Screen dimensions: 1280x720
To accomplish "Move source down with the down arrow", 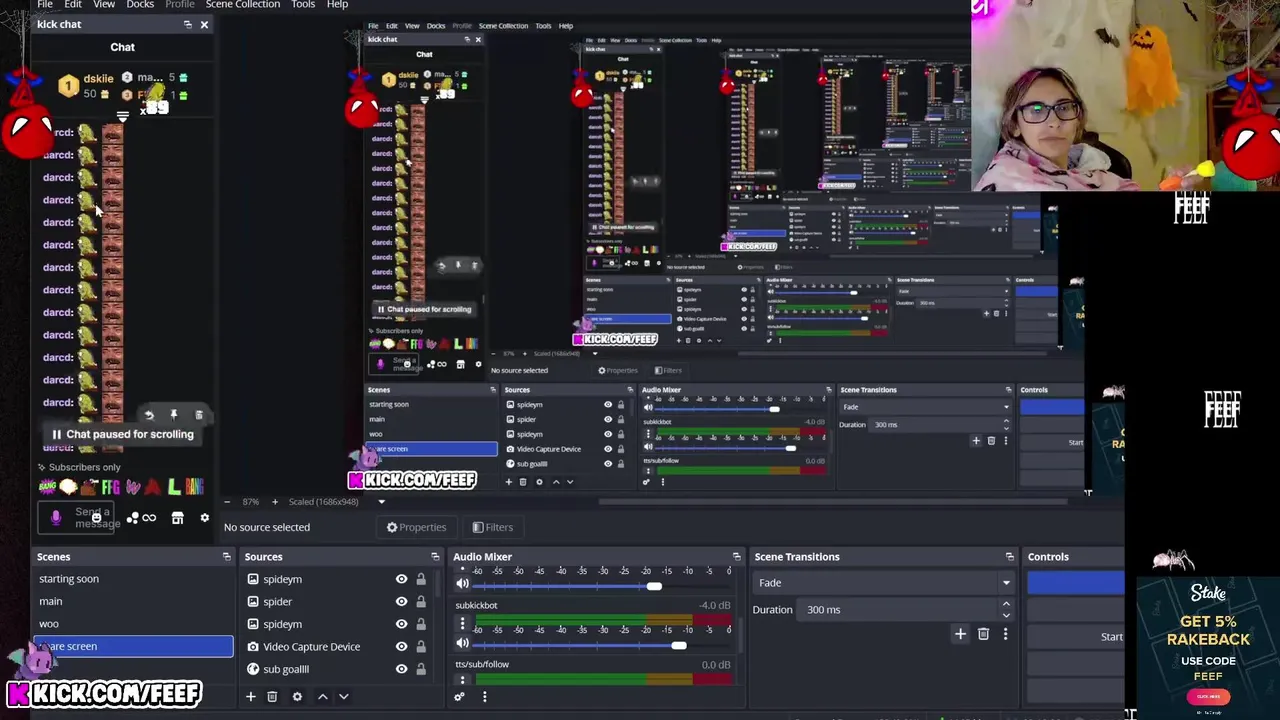I will point(343,697).
